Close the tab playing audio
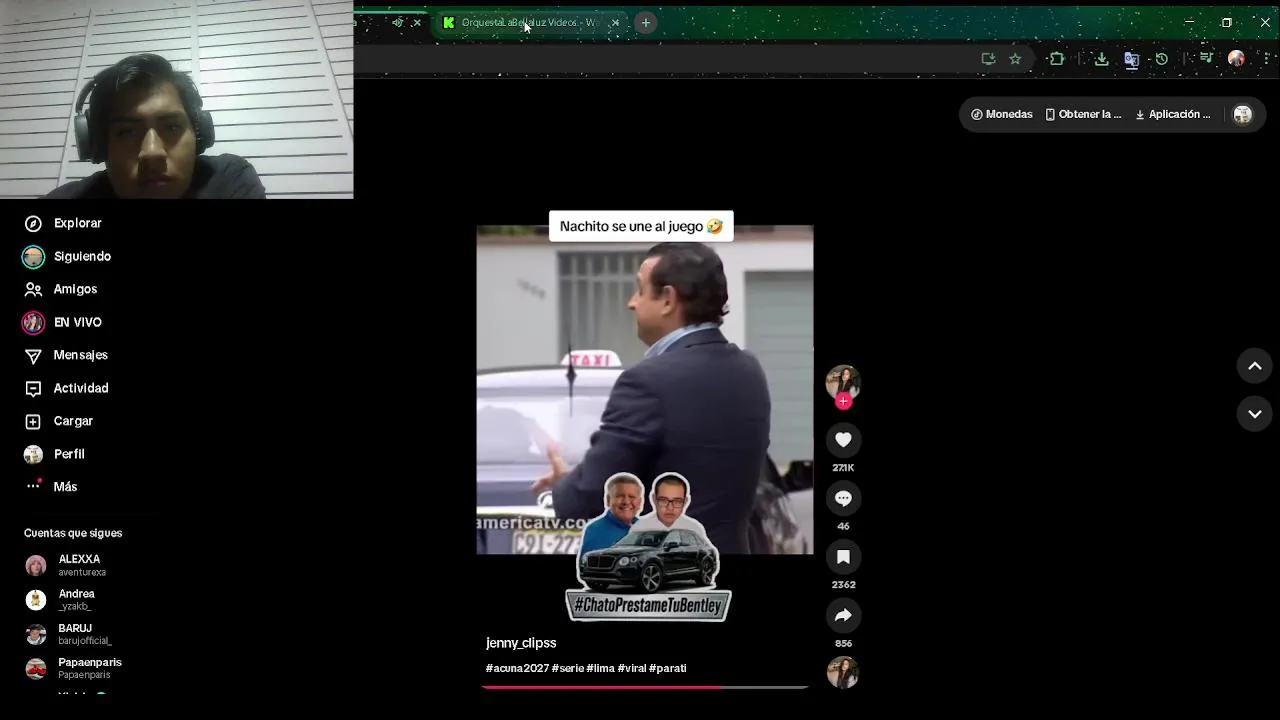The width and height of the screenshot is (1280, 720). (x=417, y=22)
